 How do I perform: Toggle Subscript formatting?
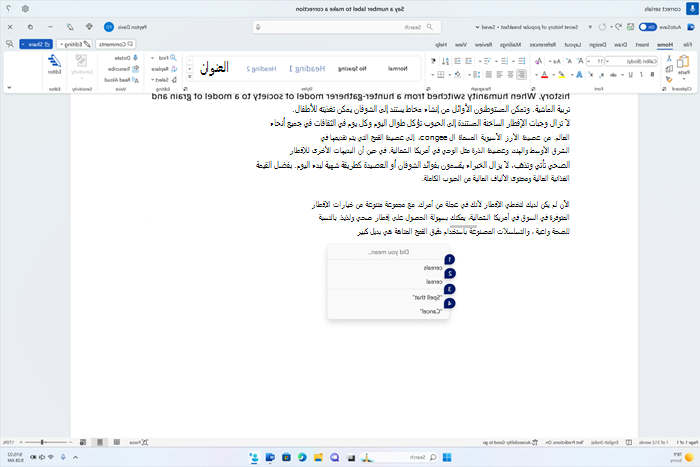(602, 75)
